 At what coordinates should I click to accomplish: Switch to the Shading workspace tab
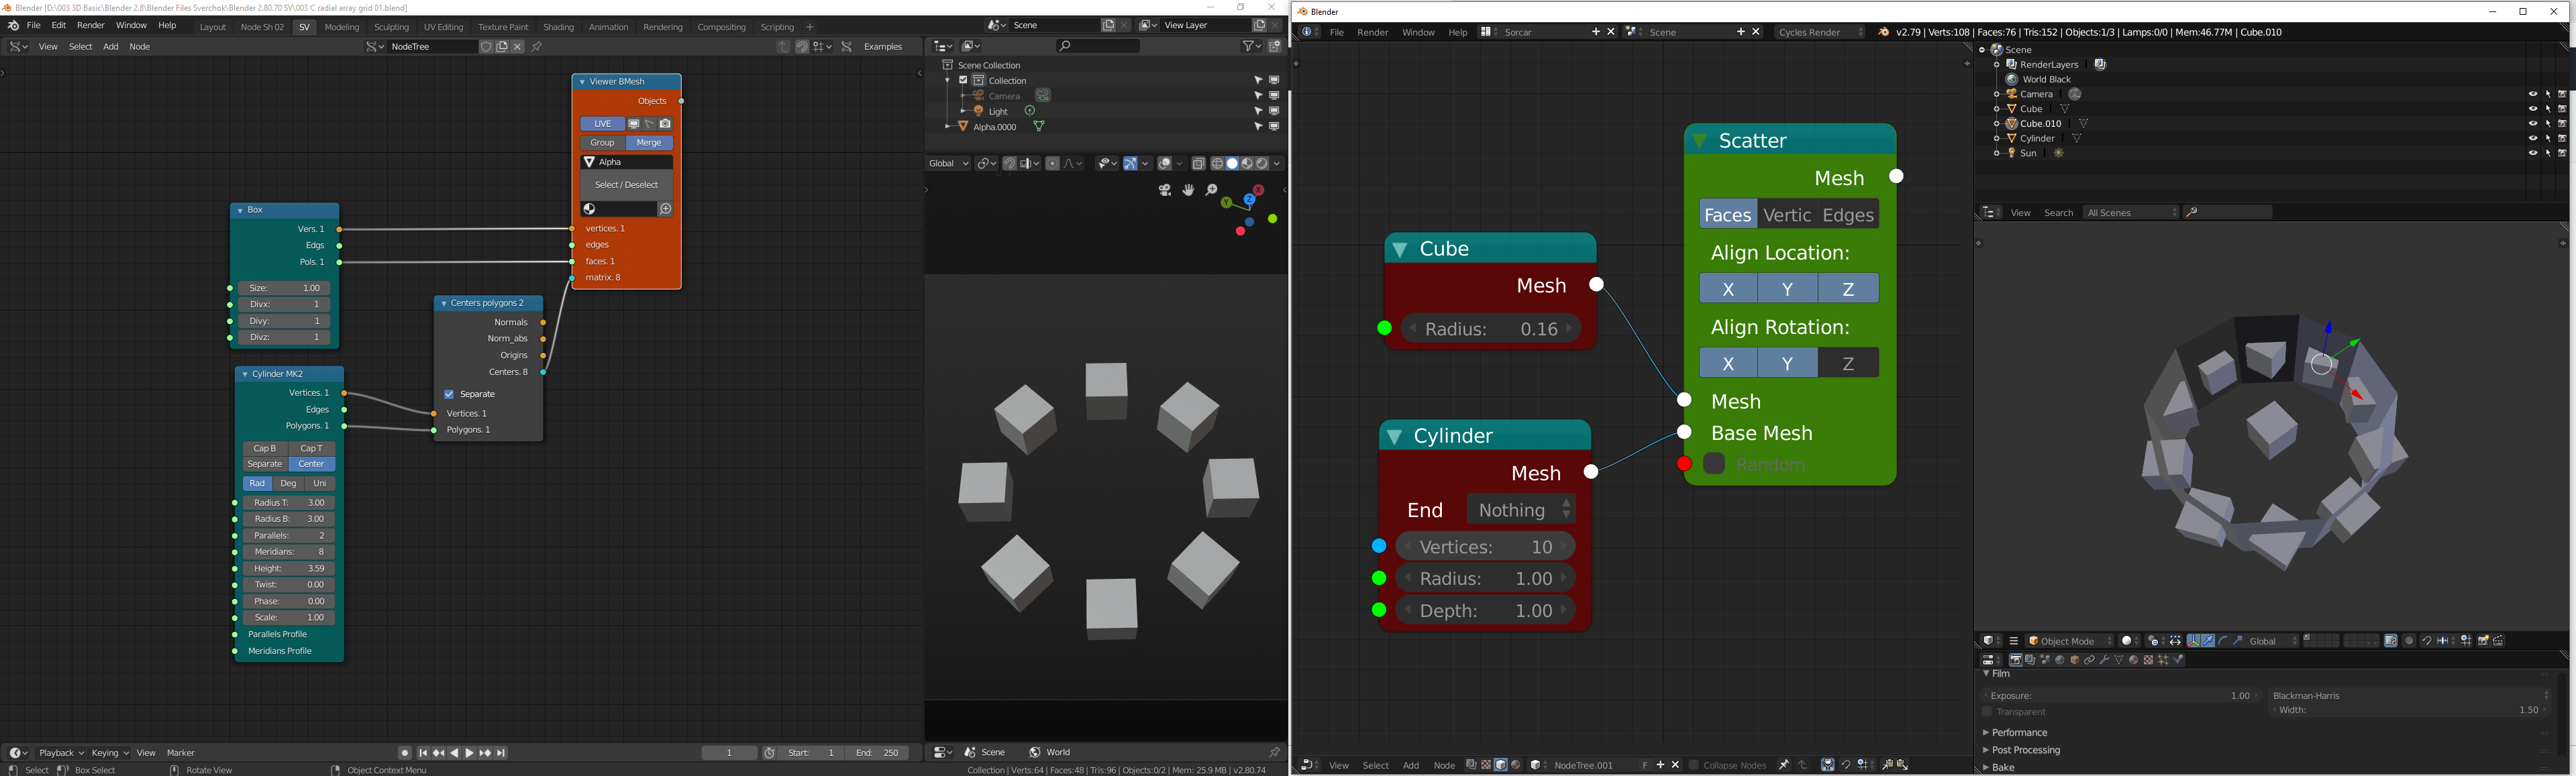point(558,27)
